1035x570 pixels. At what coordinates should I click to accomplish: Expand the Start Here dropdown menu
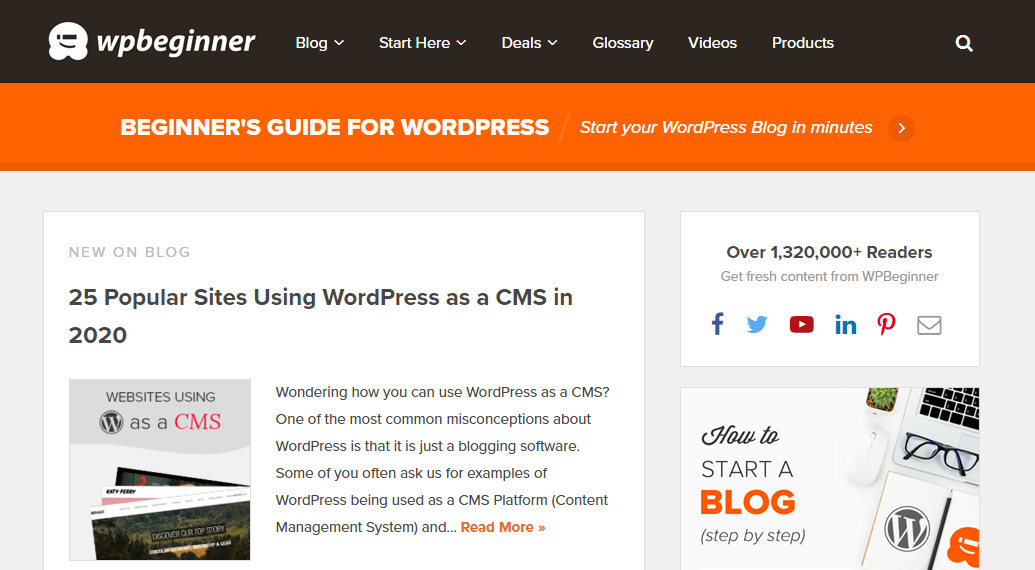[x=422, y=43]
